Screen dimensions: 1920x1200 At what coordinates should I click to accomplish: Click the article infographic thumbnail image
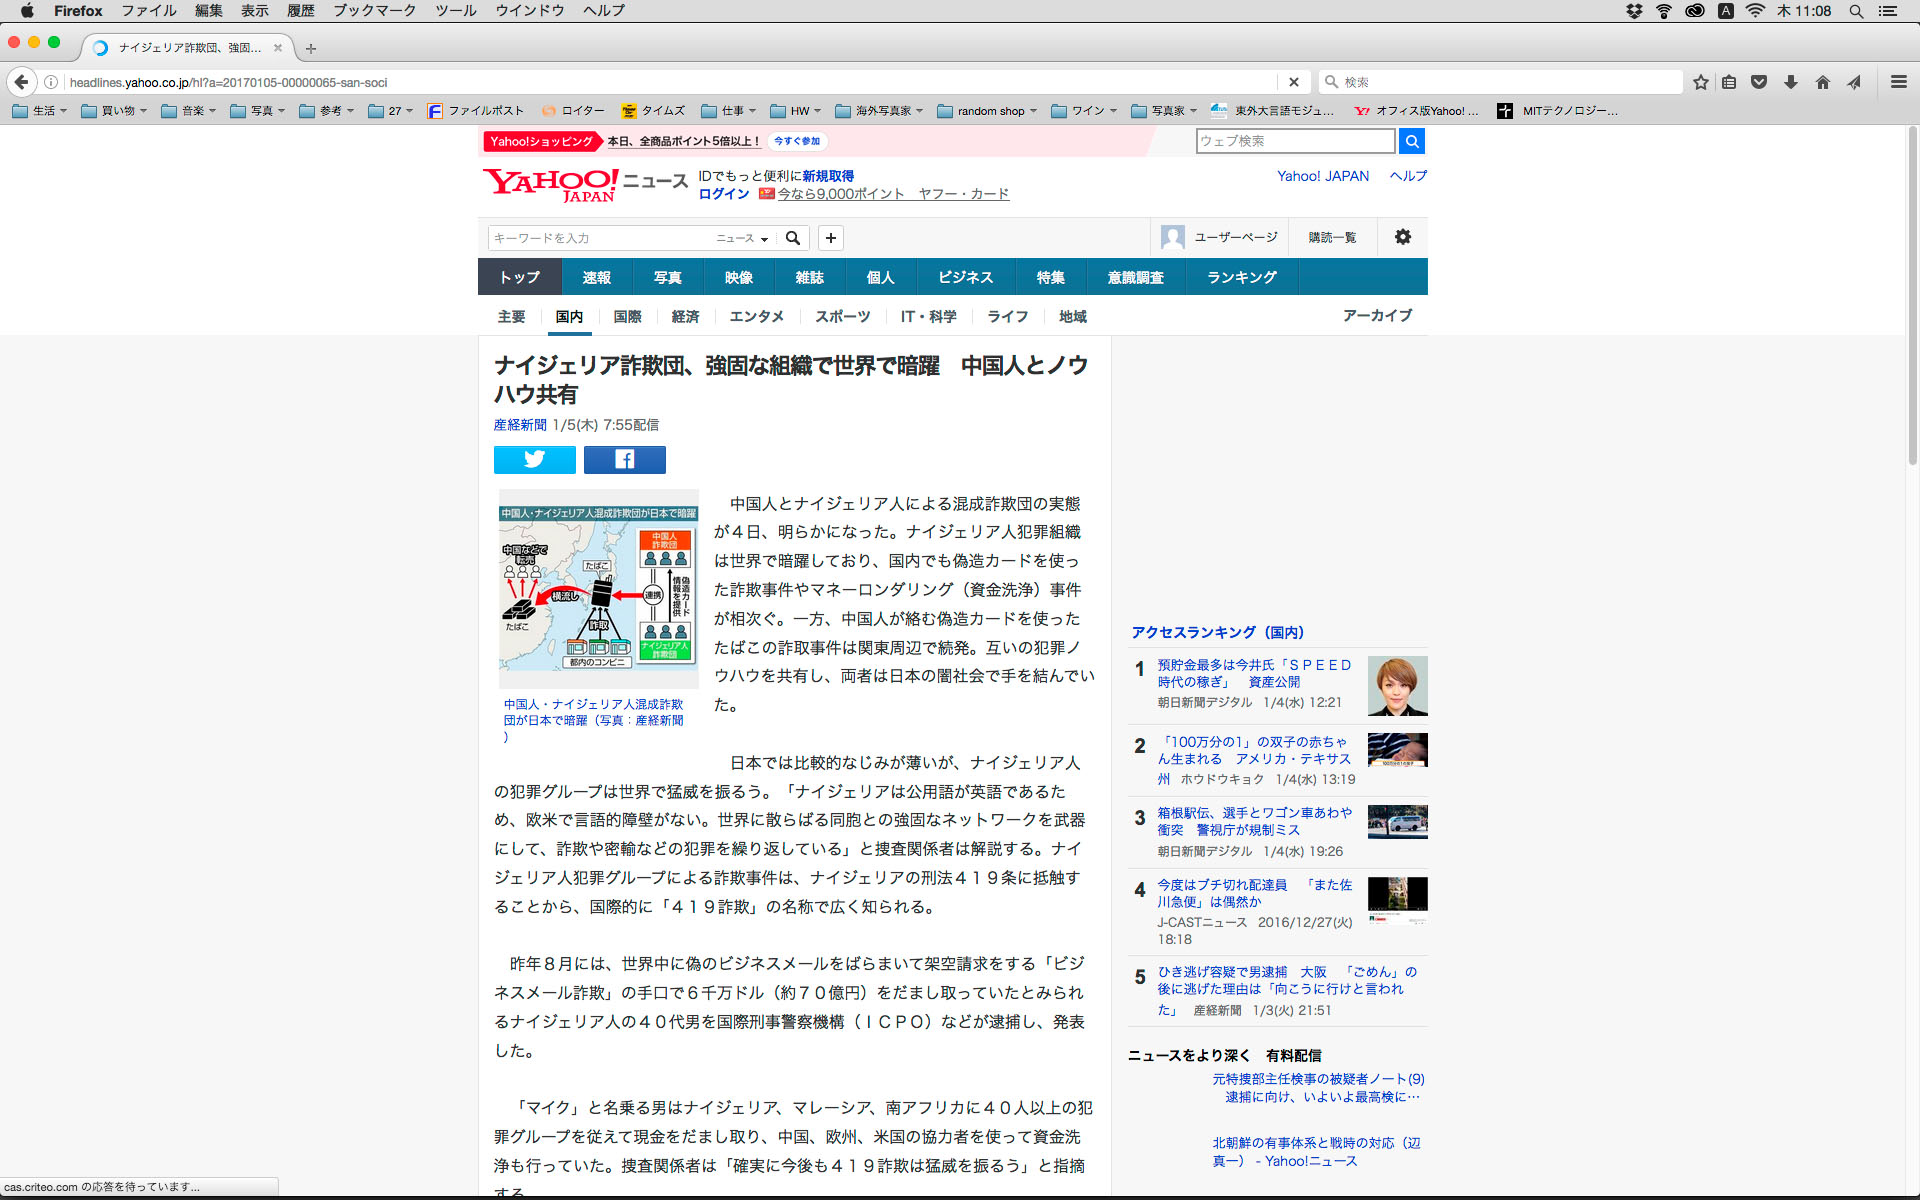(x=598, y=588)
